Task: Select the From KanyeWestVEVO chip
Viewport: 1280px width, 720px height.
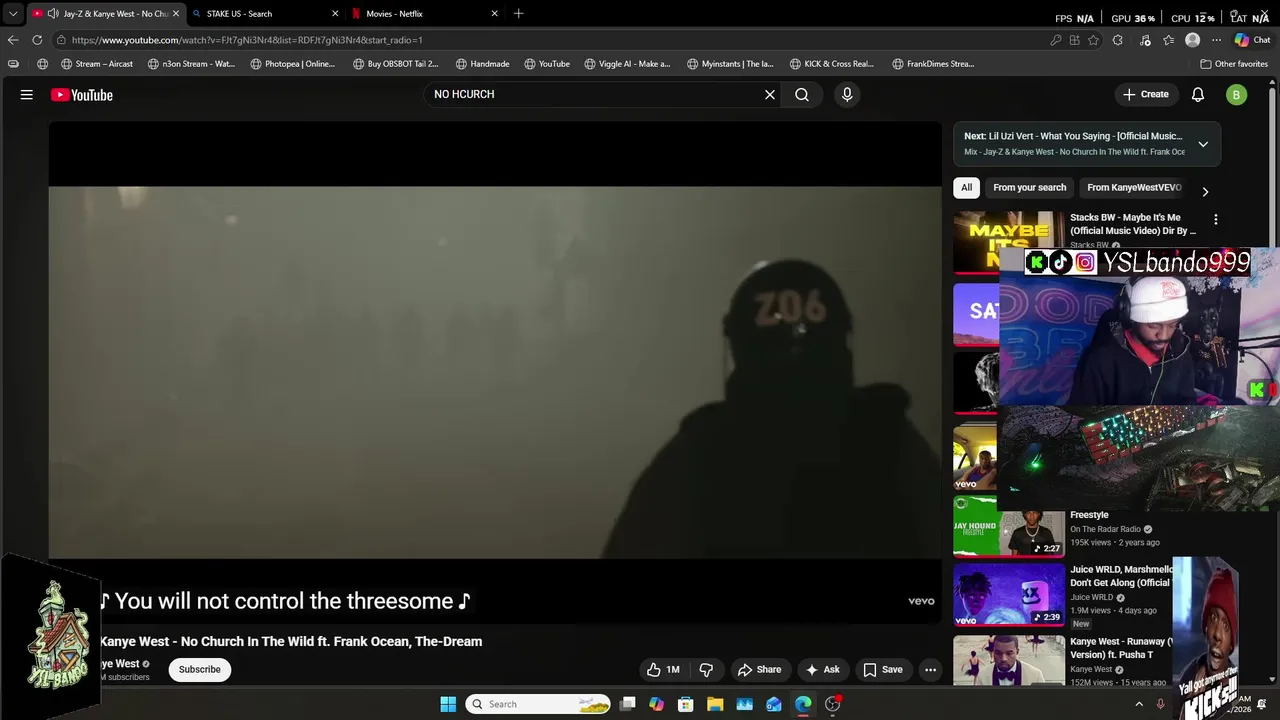Action: click(x=1134, y=187)
